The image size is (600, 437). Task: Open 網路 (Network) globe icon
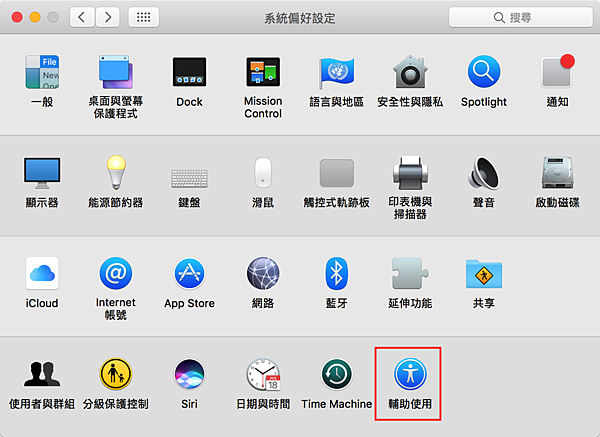pyautogui.click(x=263, y=273)
